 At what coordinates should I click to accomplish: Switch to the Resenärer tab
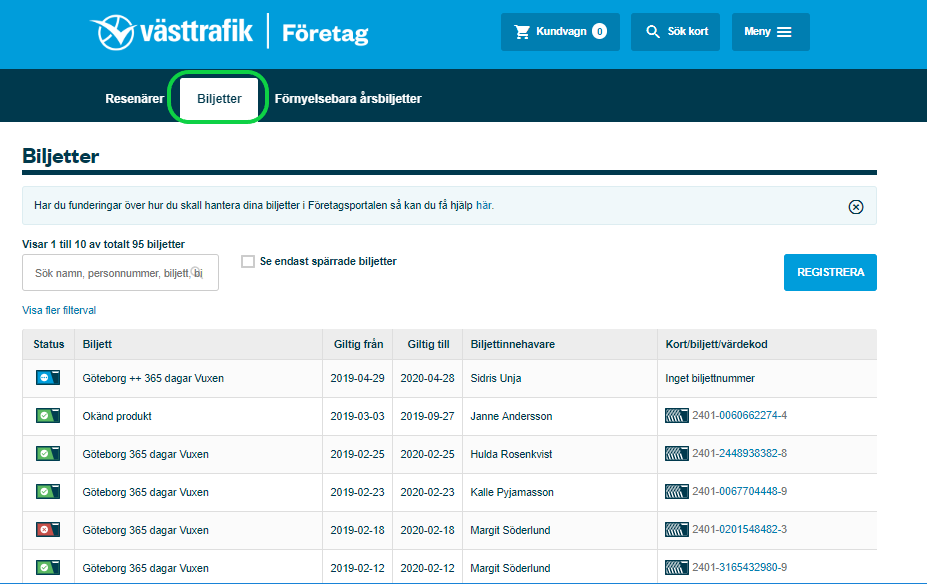coord(134,99)
